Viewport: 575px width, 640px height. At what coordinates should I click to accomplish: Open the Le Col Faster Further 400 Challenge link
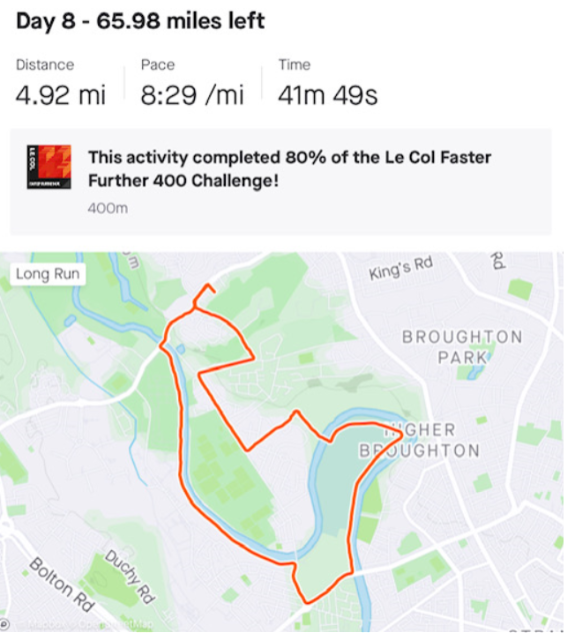pyautogui.click(x=289, y=169)
